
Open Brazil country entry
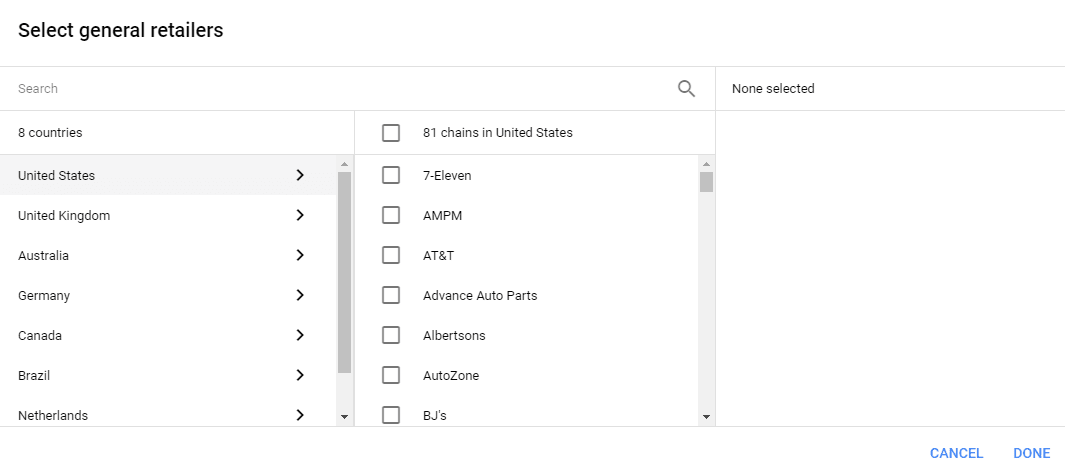tap(168, 375)
